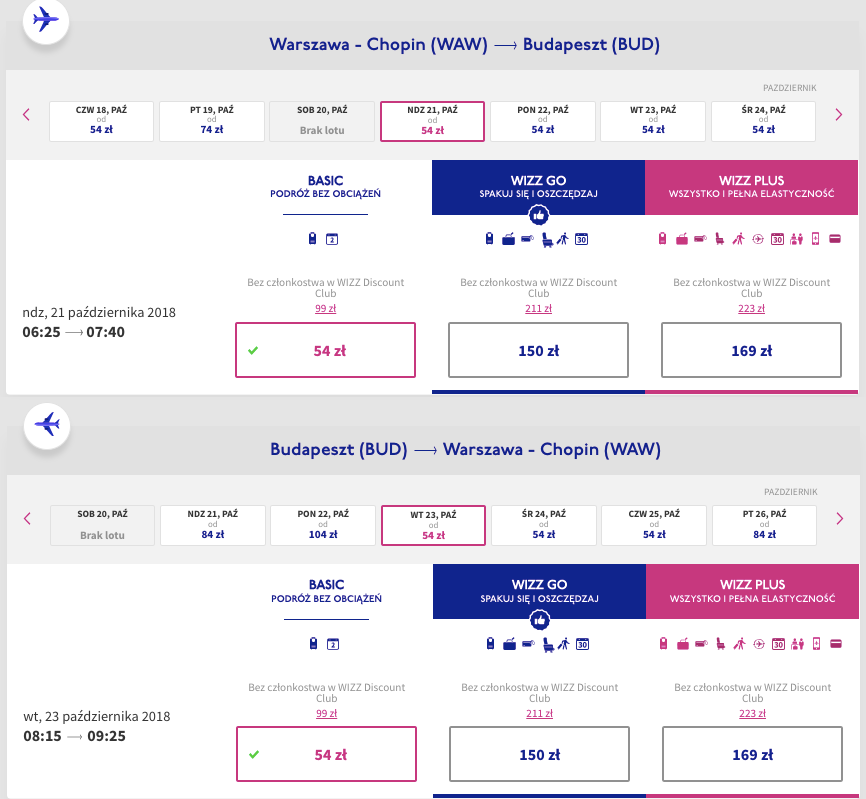The height and width of the screenshot is (799, 866).
Task: Click the return flight airplane icon
Action: 47,425
